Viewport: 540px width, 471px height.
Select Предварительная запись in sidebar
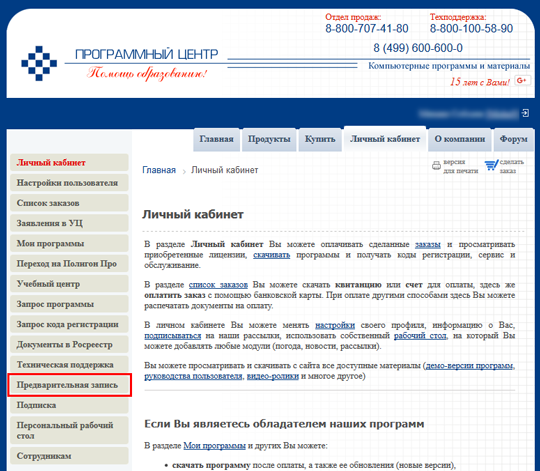click(x=69, y=385)
